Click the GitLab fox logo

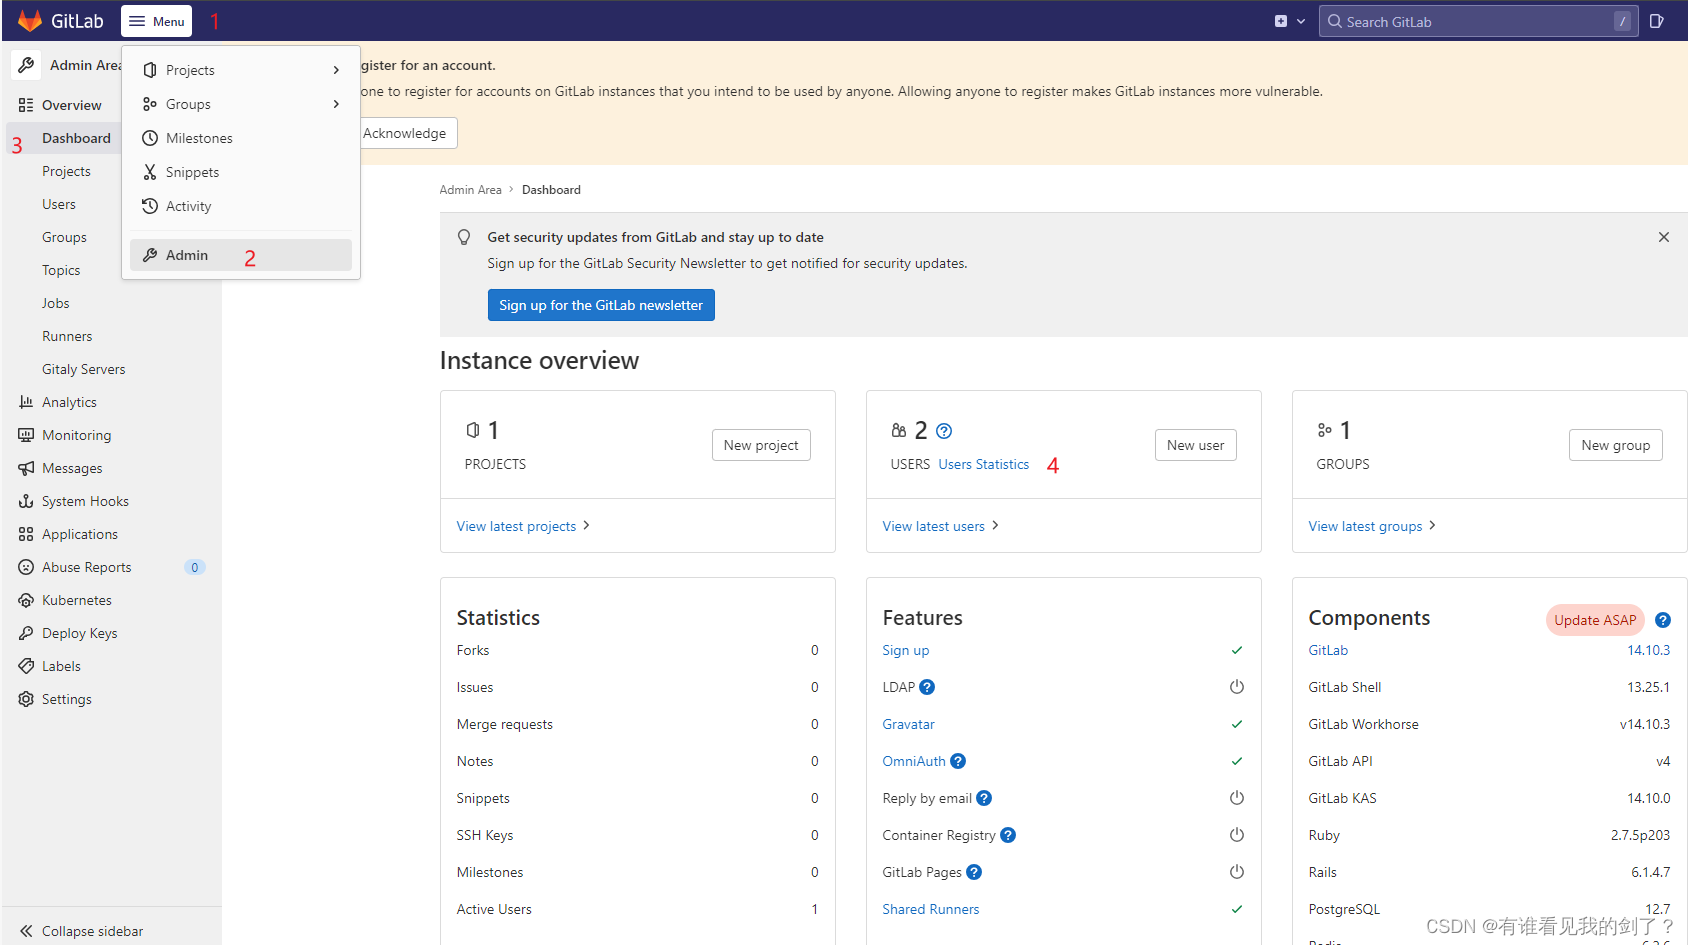click(x=30, y=21)
